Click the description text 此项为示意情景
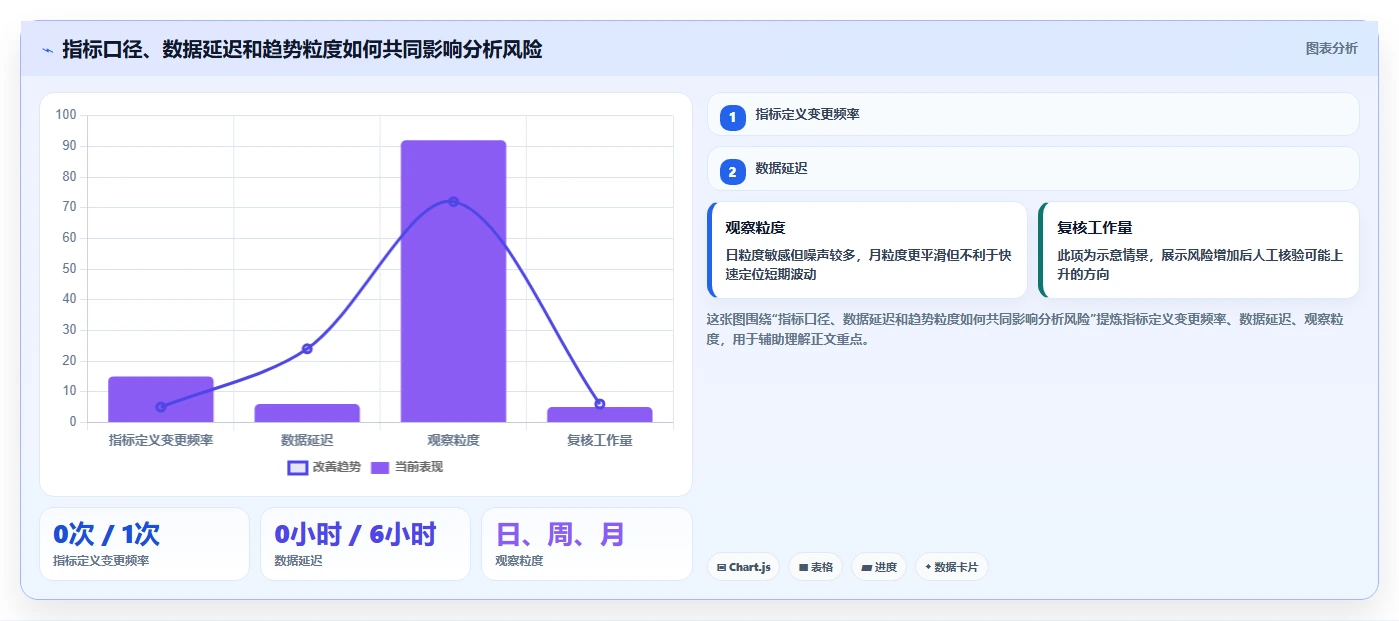Image resolution: width=1399 pixels, height=621 pixels. (1200, 265)
